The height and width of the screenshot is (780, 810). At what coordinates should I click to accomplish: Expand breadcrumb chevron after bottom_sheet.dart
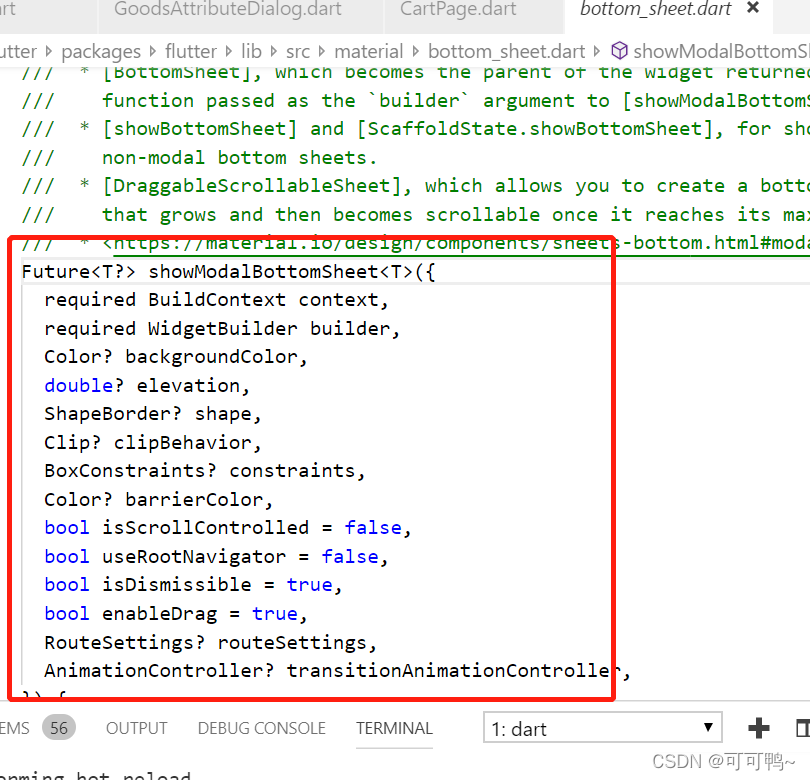597,51
